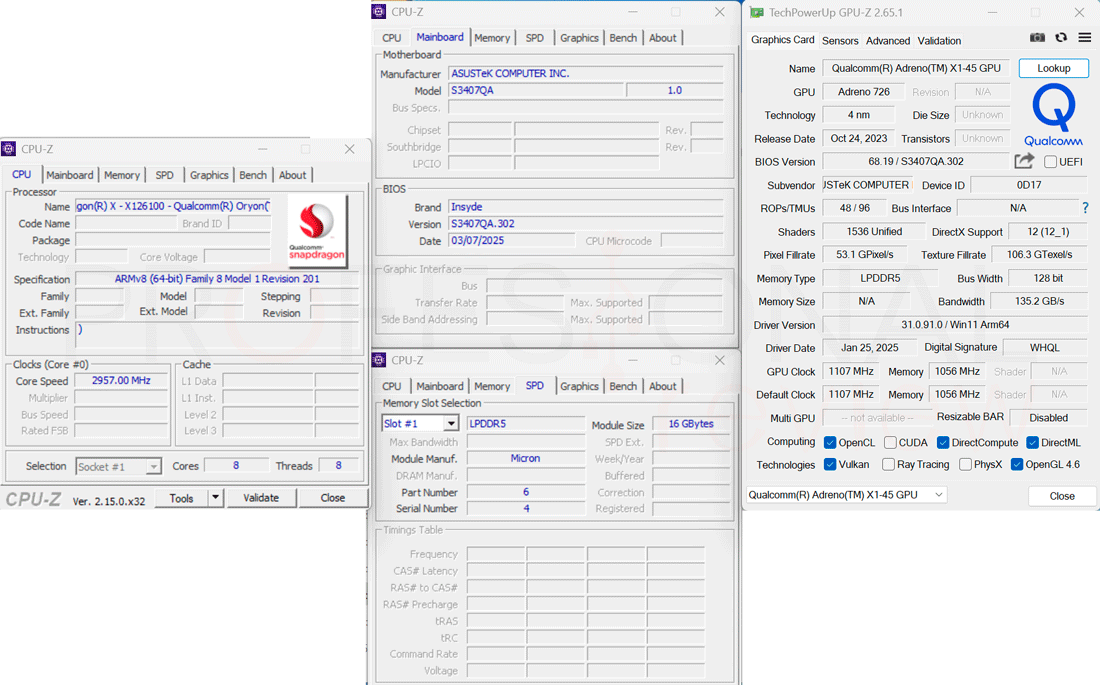
Task: Click the GPU-Z refresh icon
Action: [1061, 38]
